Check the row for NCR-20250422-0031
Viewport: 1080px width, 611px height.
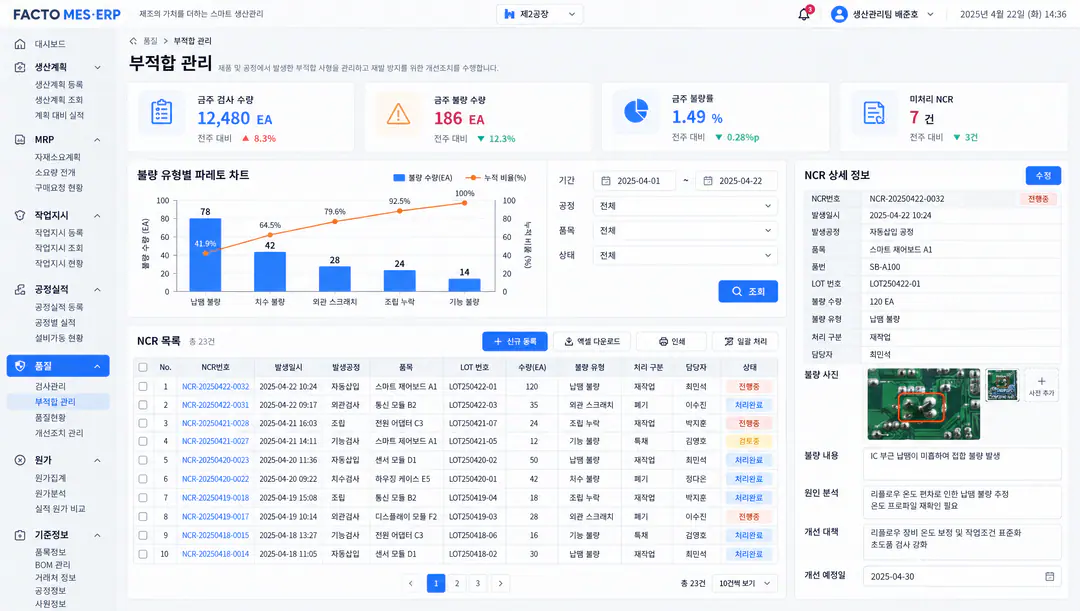tap(143, 405)
